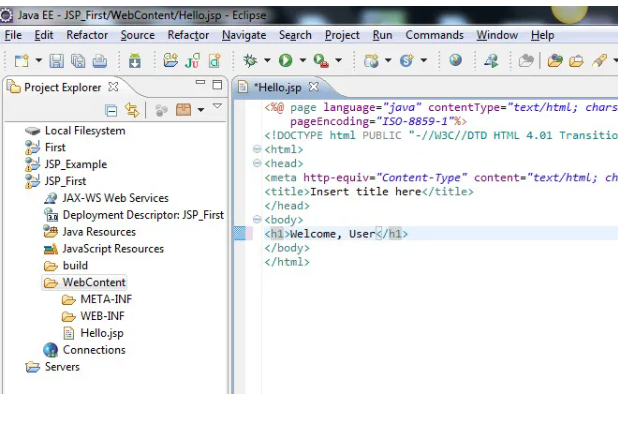This screenshot has width=618, height=427.
Task: Open the web browser globe icon
Action: coord(455,61)
